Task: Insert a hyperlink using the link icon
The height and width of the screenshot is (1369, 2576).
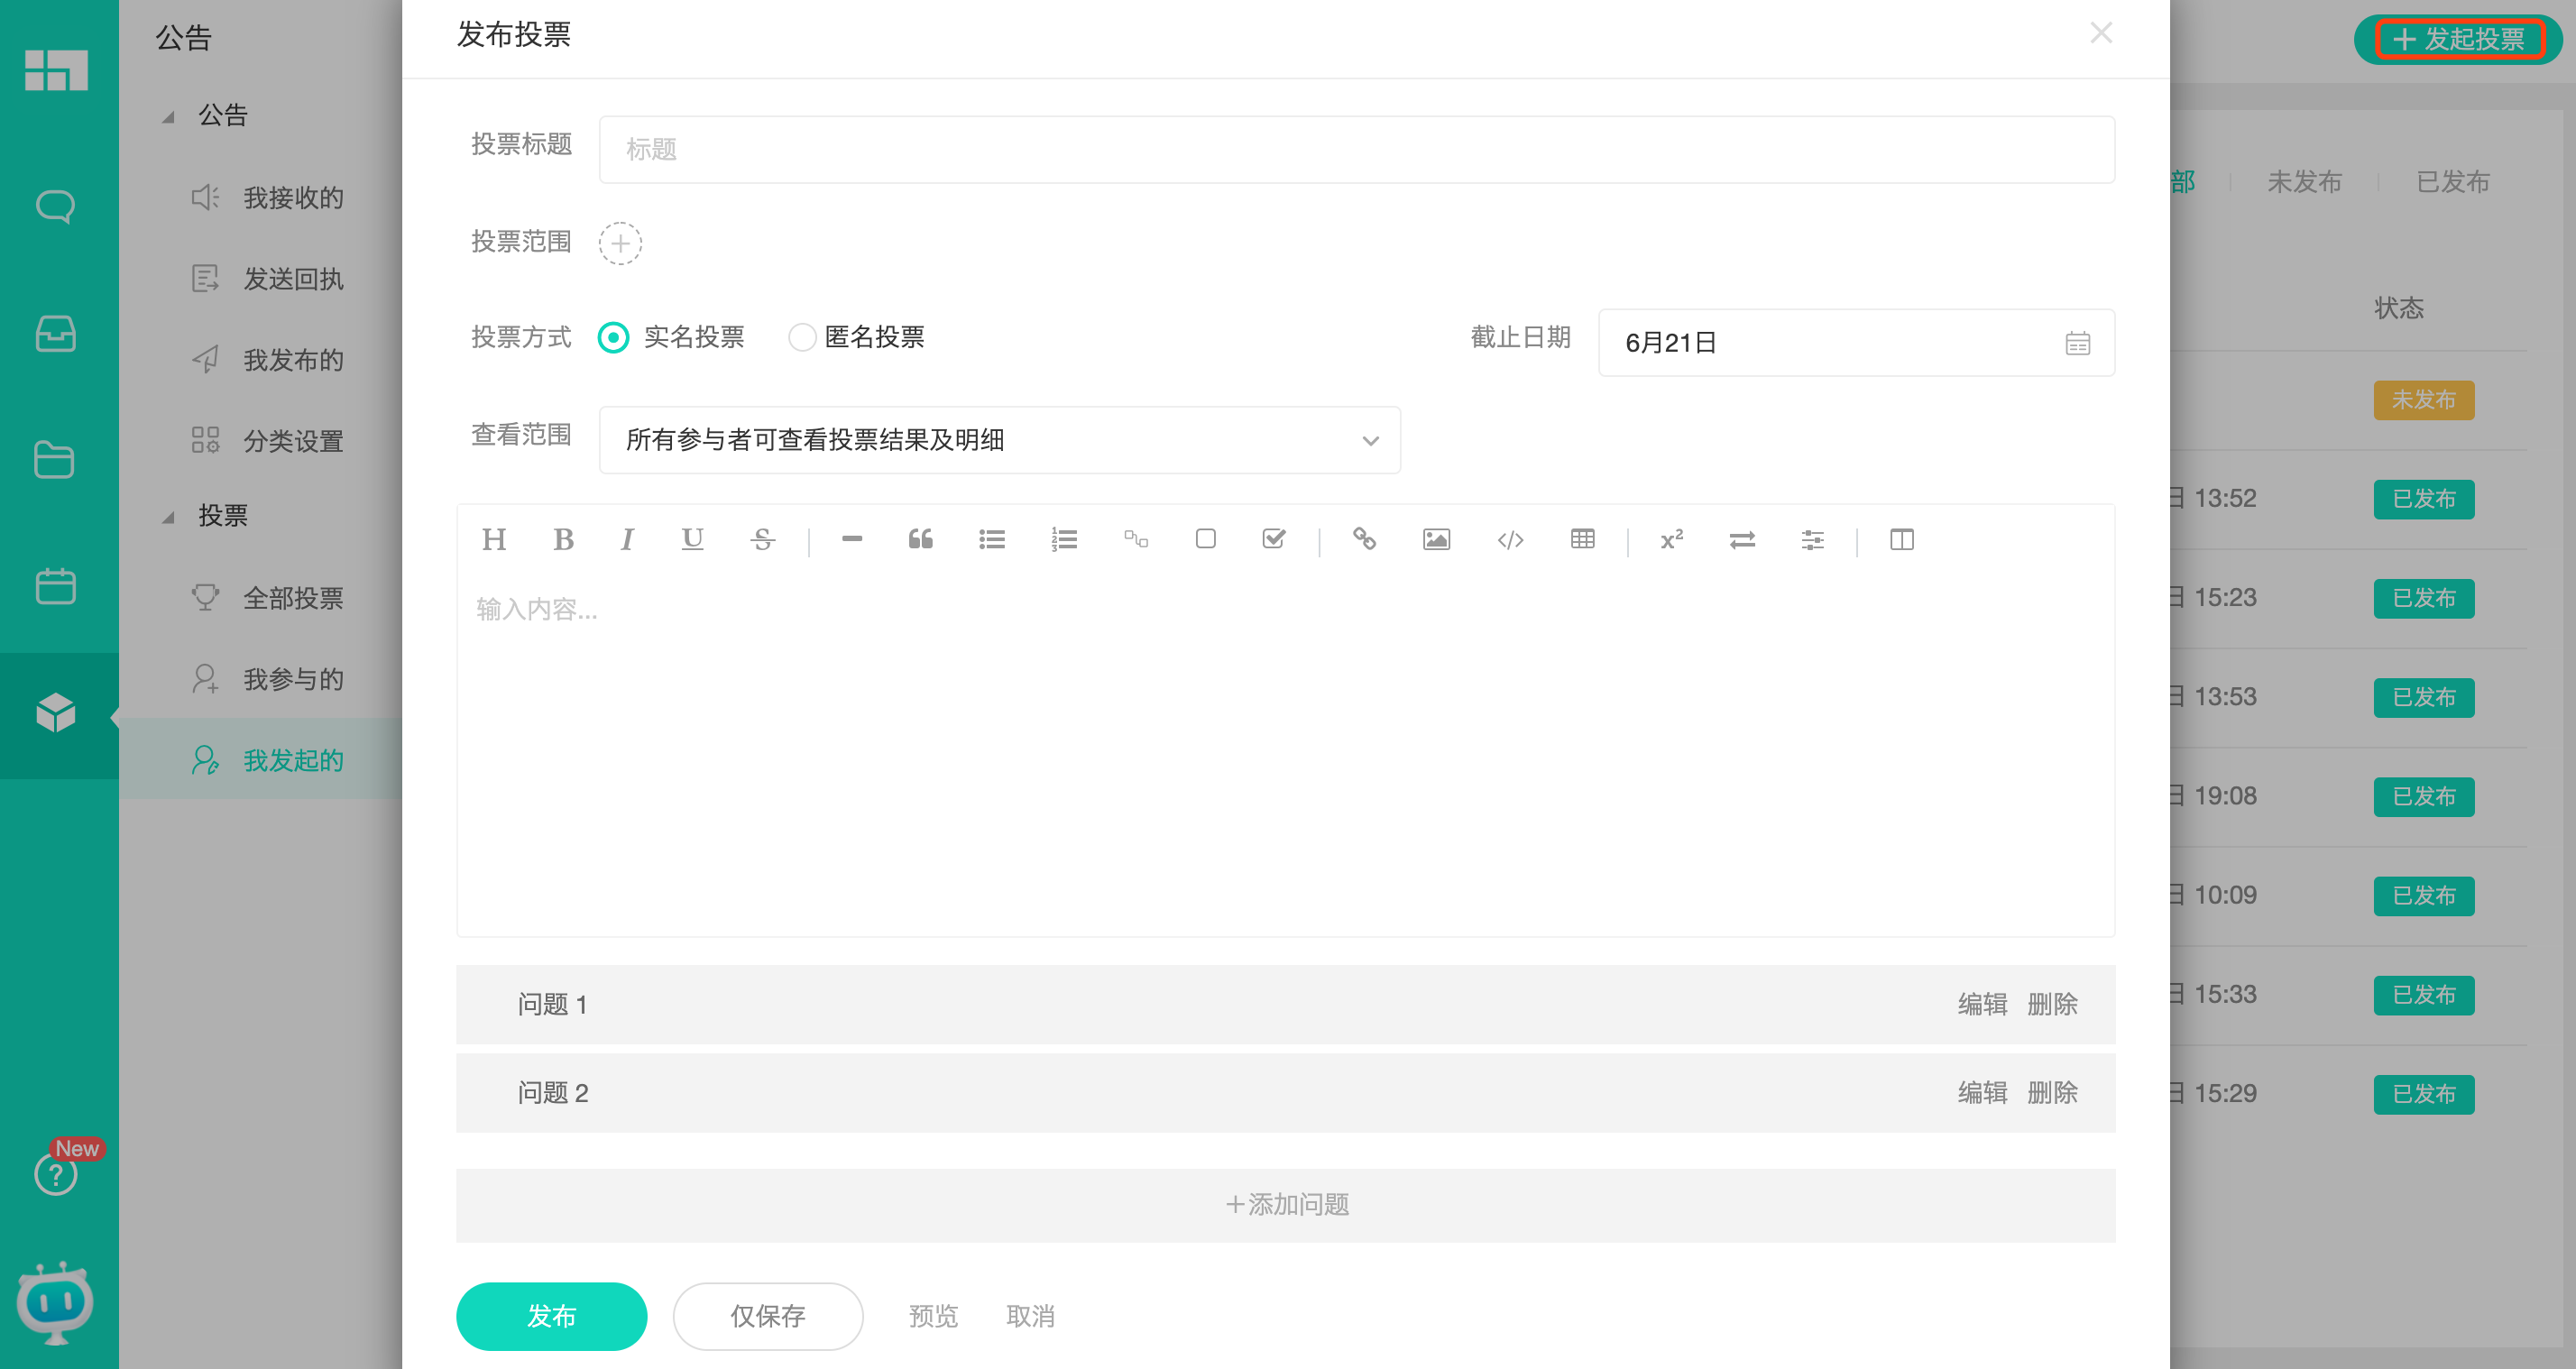Action: coord(1364,539)
